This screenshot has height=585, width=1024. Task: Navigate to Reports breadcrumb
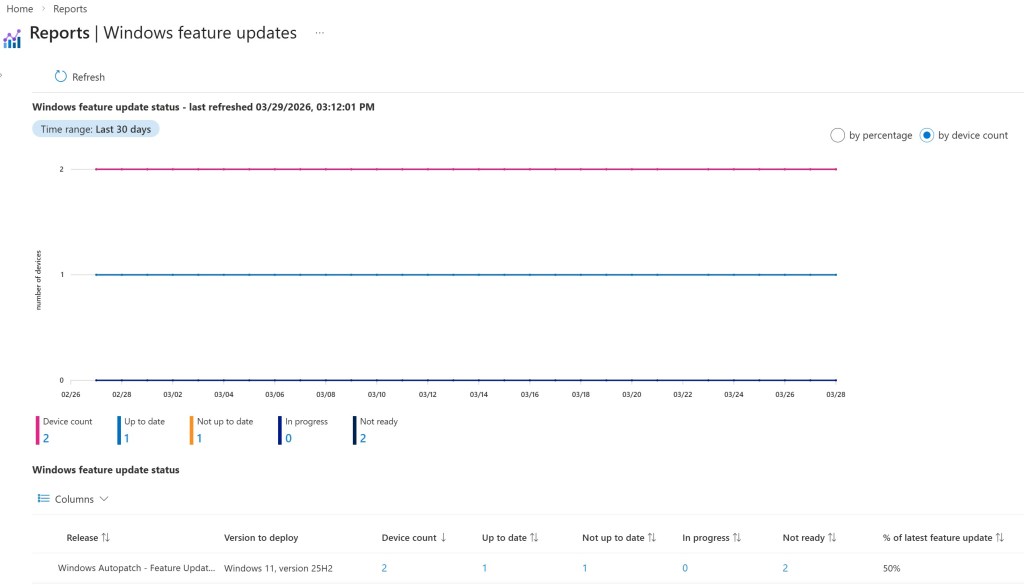(x=70, y=9)
